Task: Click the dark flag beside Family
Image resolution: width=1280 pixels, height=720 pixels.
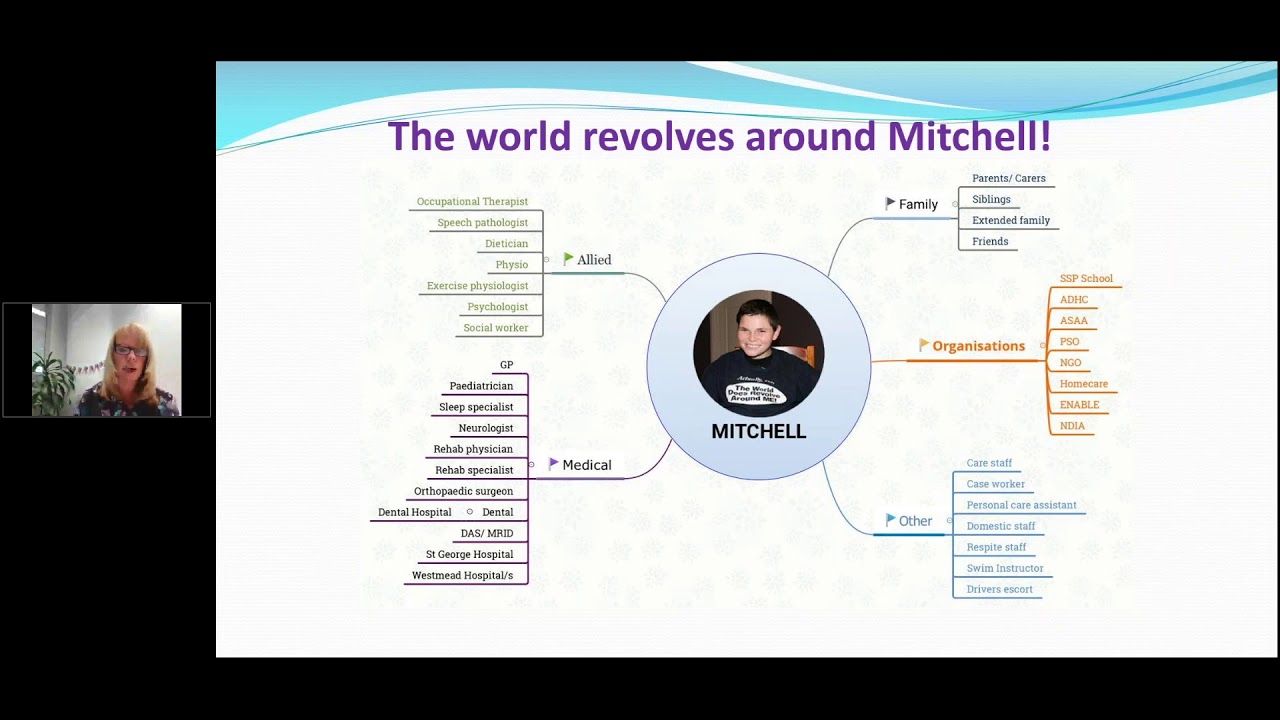Action: [890, 204]
